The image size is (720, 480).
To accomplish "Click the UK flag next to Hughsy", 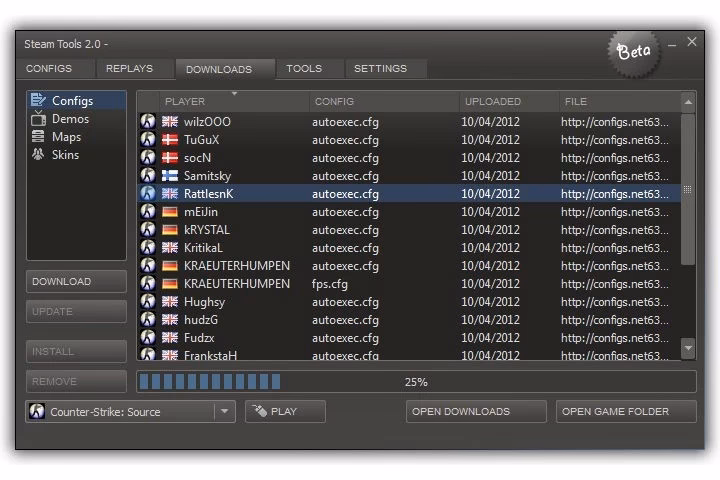I will 170,301.
